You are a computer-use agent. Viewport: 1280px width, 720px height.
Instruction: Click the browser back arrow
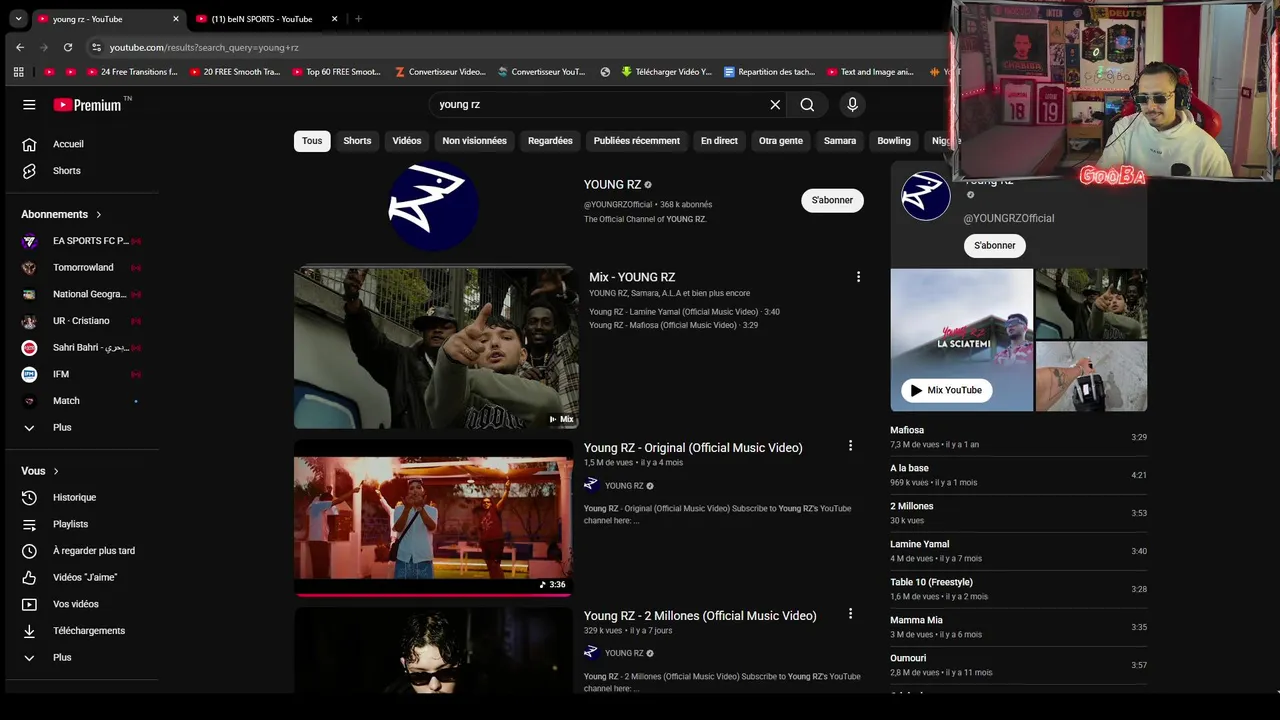(20, 47)
